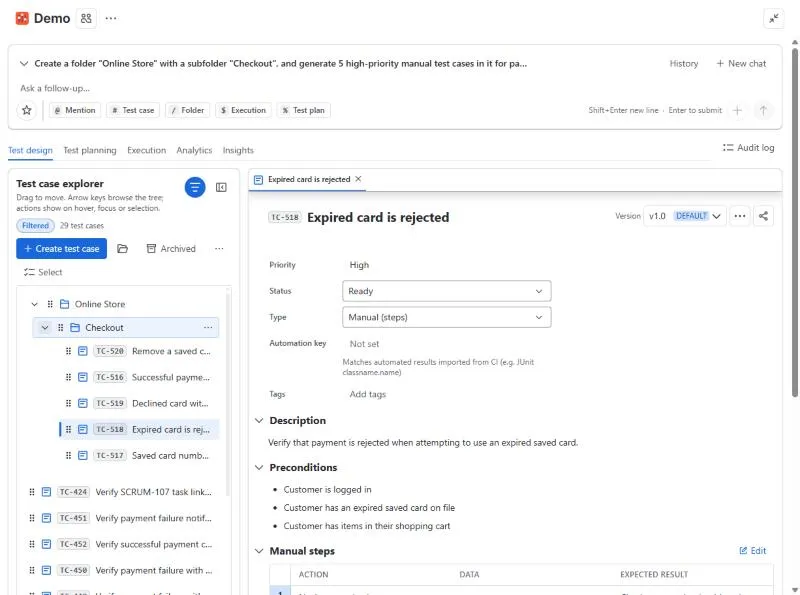Click the drag handle of TC-517 row

pos(68,455)
